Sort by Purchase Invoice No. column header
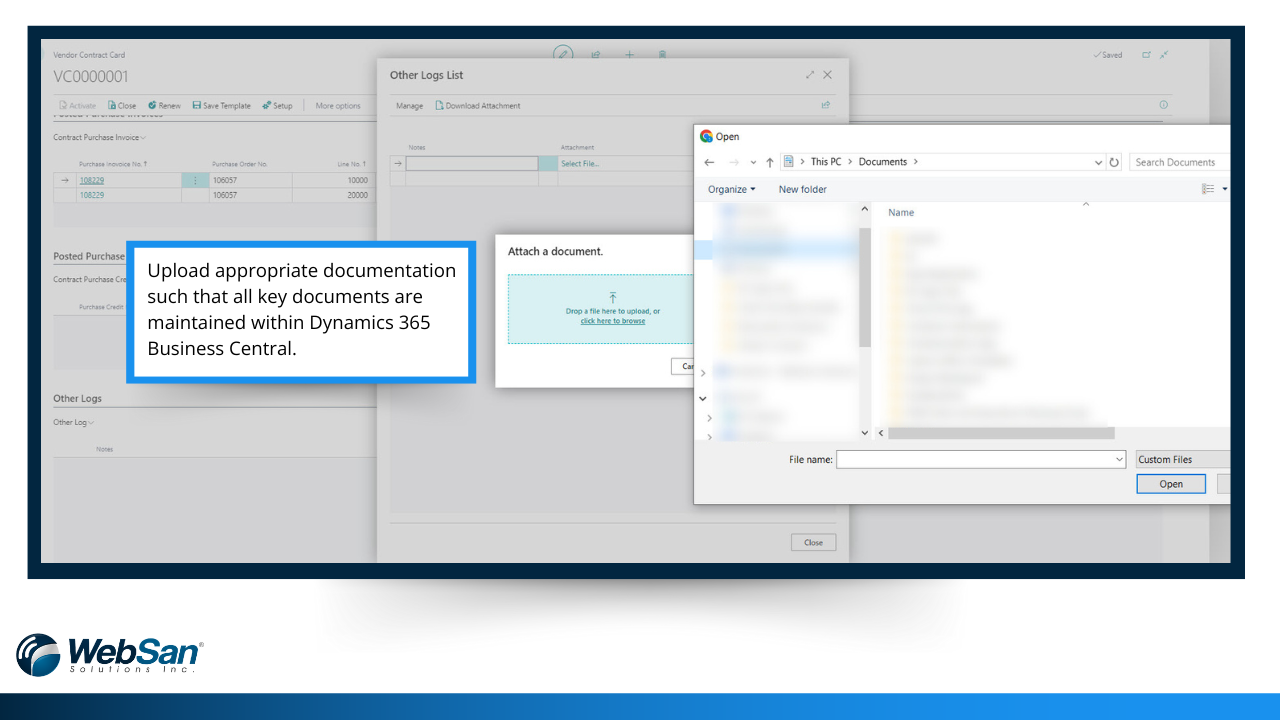 pyautogui.click(x=114, y=164)
